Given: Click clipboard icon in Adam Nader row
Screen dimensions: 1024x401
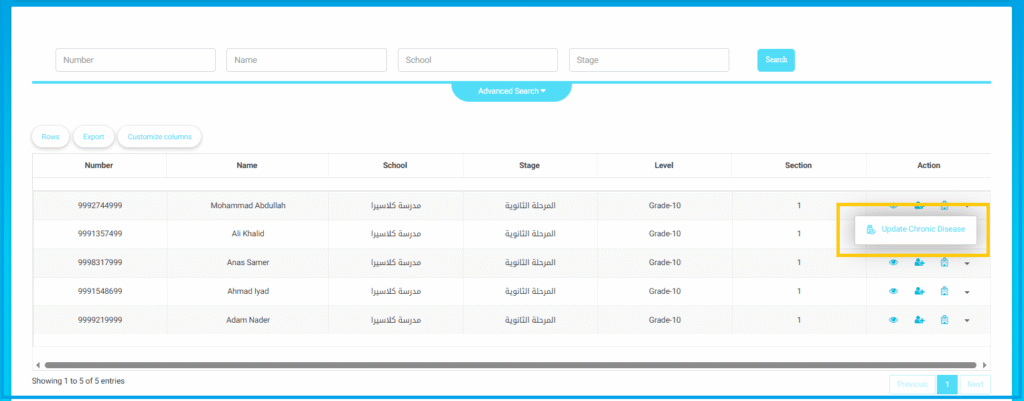Looking at the screenshot, I should pos(944,320).
